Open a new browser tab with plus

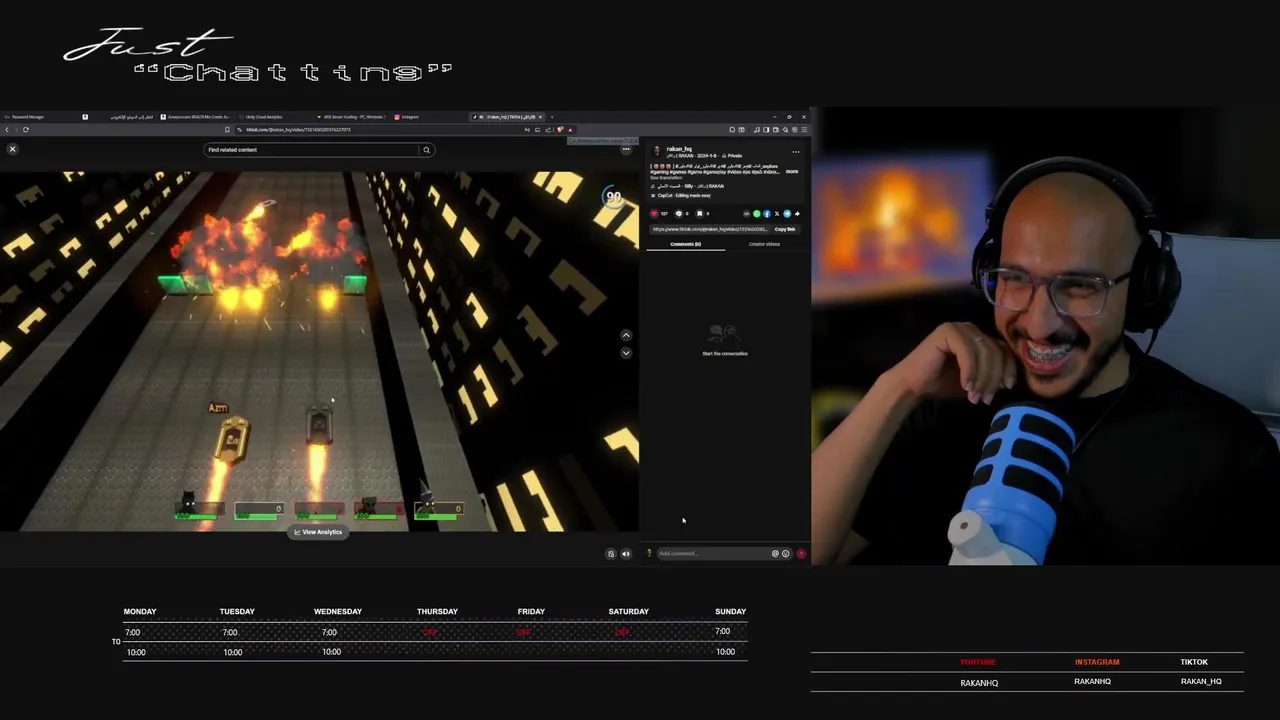point(552,117)
